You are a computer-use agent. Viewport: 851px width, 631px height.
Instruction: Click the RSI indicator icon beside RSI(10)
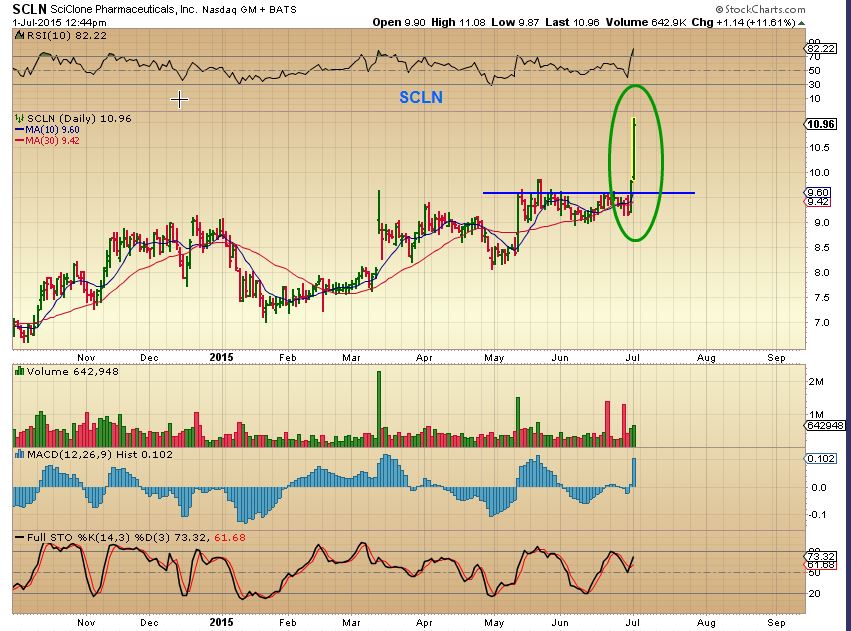[x=20, y=35]
